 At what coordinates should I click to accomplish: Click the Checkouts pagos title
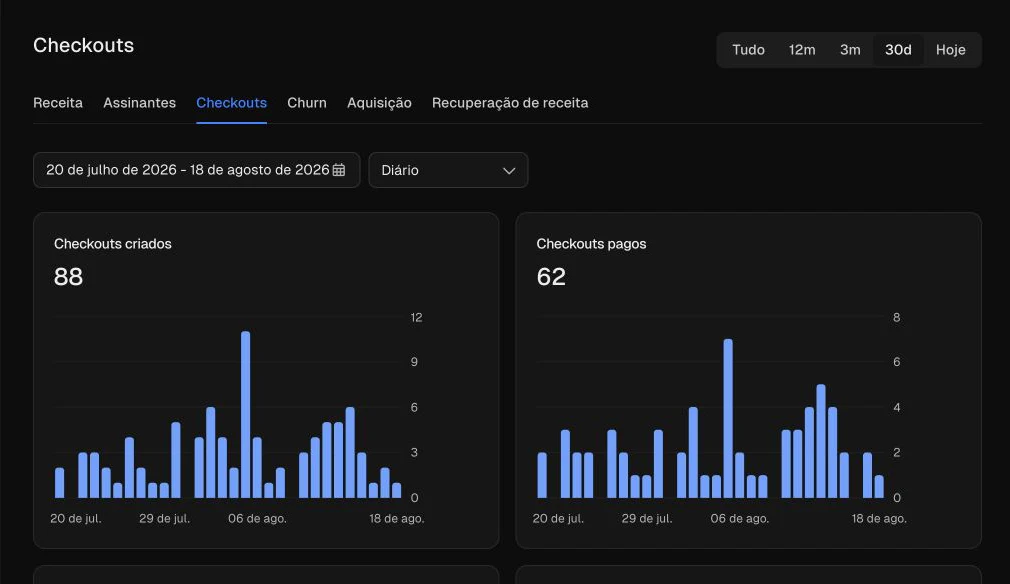[591, 244]
